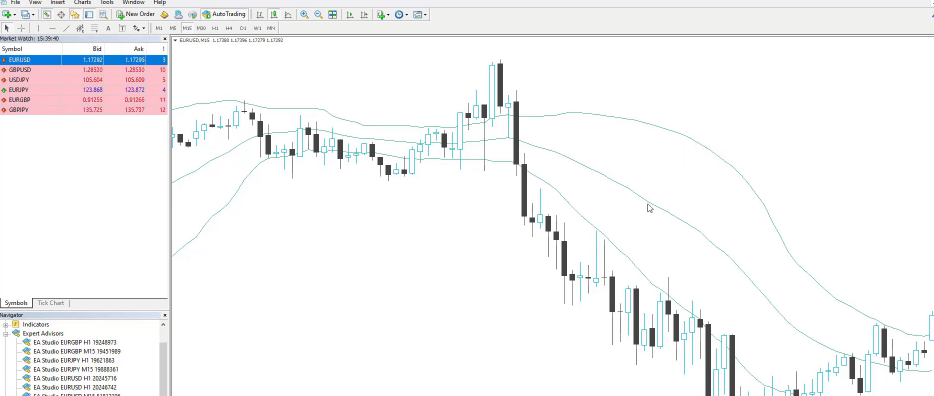Open the Charts menu
Screen dimensions: 934x396
pos(82,2)
